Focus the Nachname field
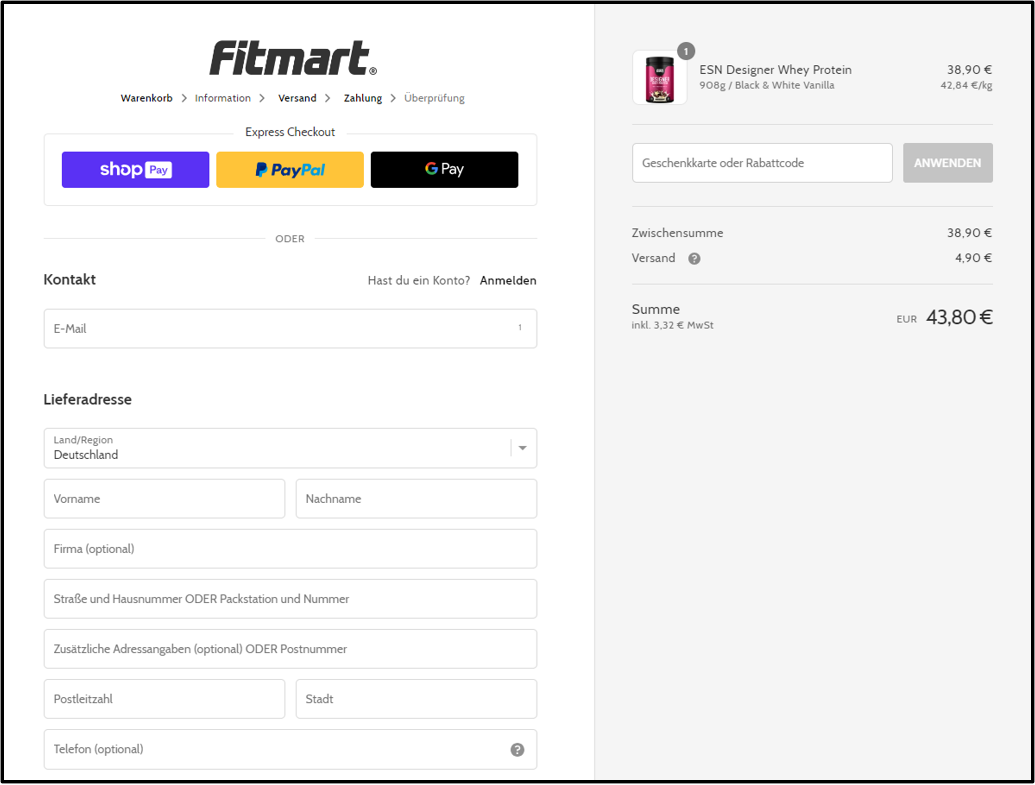This screenshot has width=1035, height=785. [417, 498]
